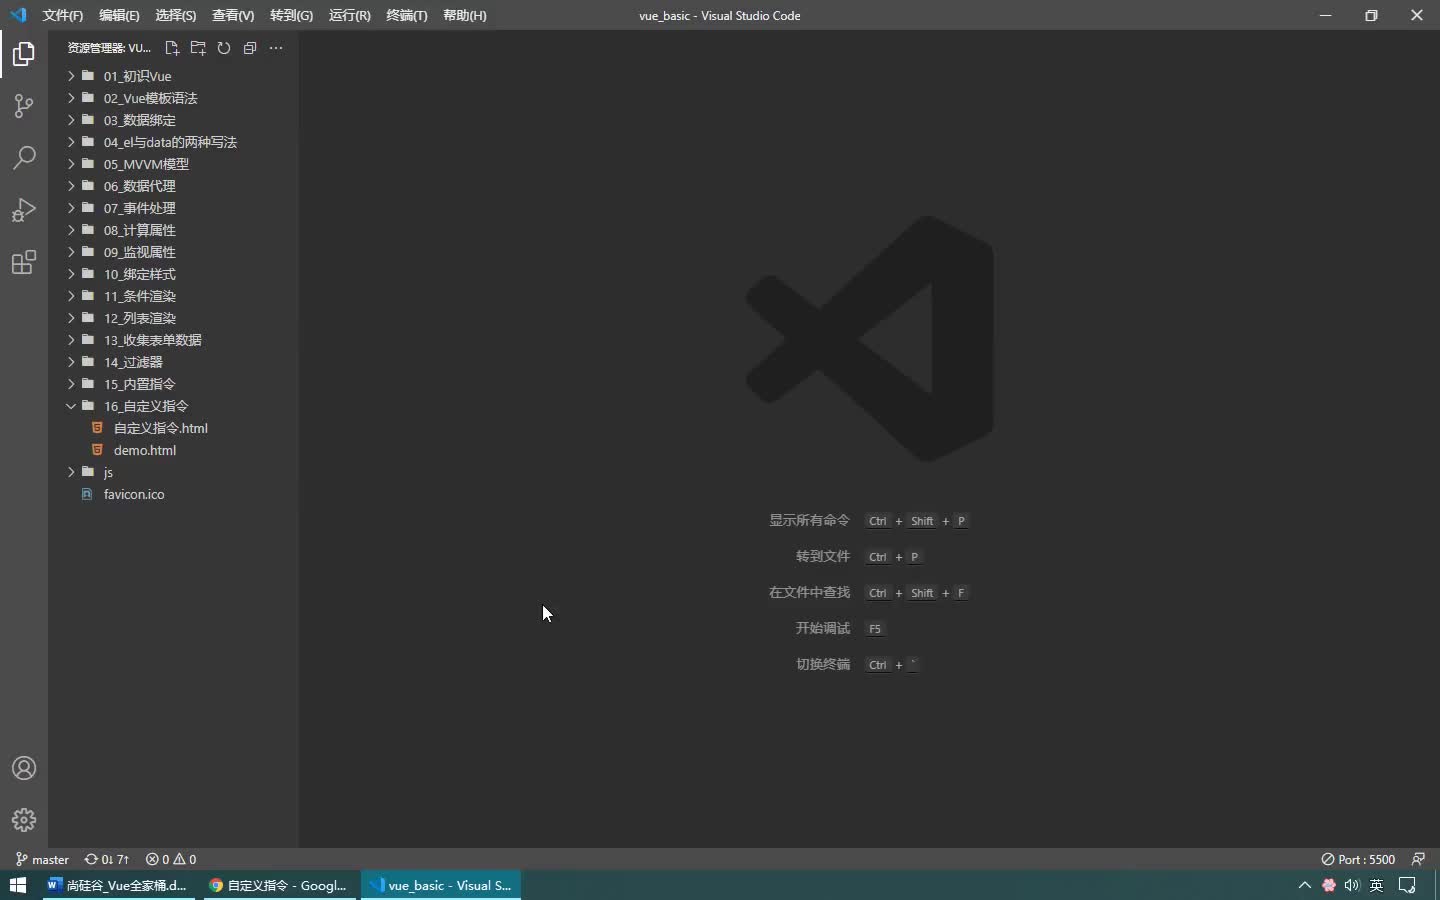This screenshot has width=1440, height=900.
Task: Select the 11_条件渲染 folder
Action: click(174, 296)
